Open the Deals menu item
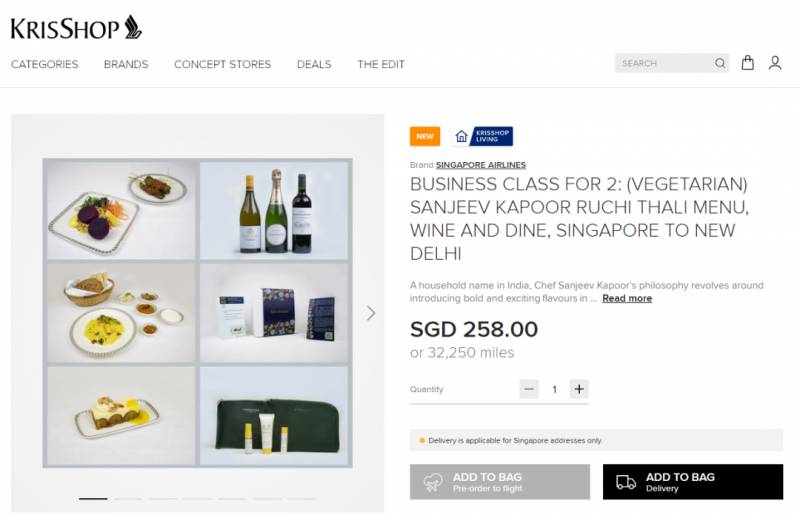Image resolution: width=800 pixels, height=515 pixels. click(x=314, y=64)
